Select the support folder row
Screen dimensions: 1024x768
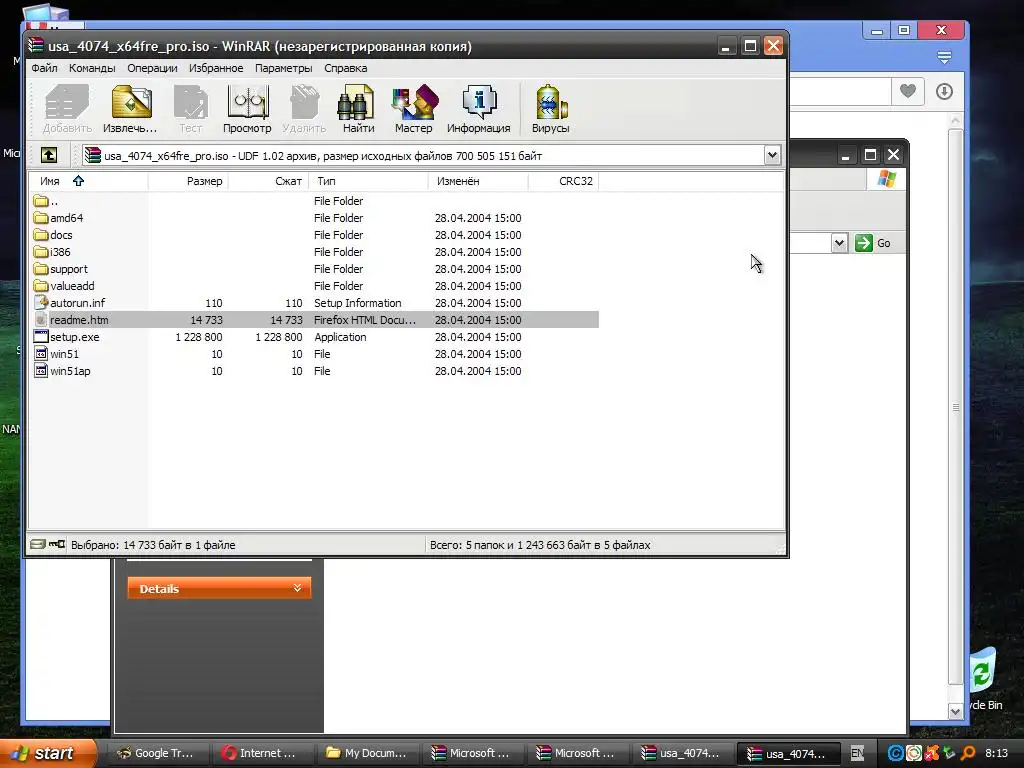click(315, 268)
